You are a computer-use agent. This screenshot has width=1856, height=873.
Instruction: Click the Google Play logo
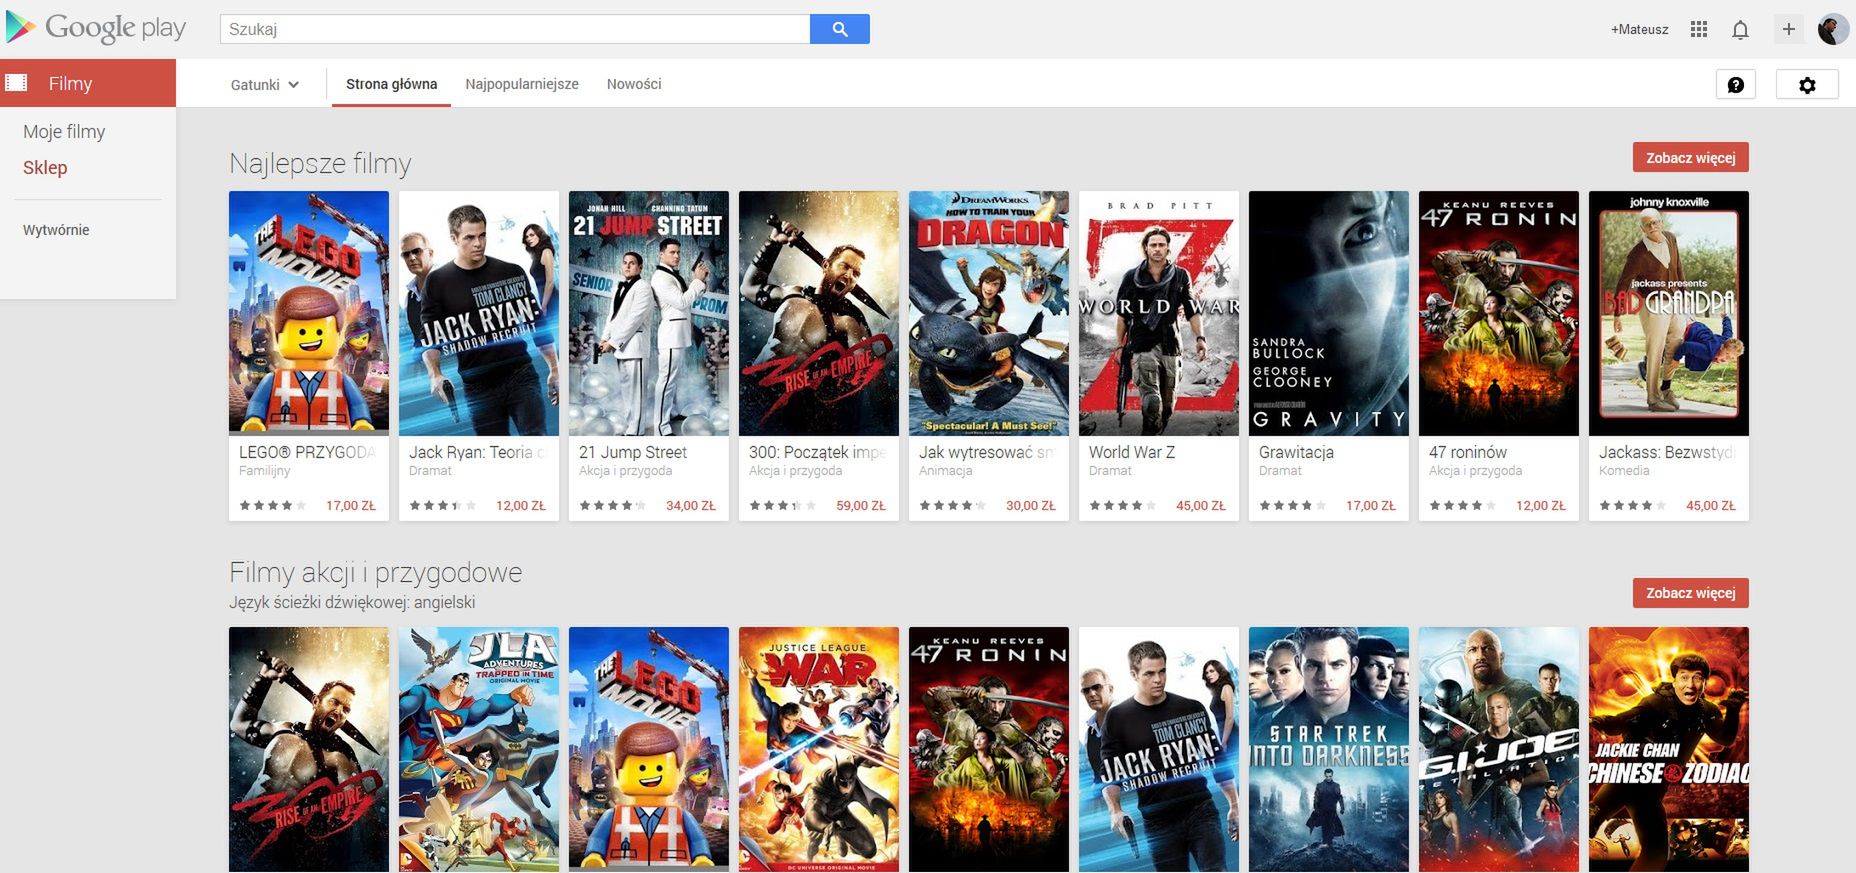click(x=96, y=28)
